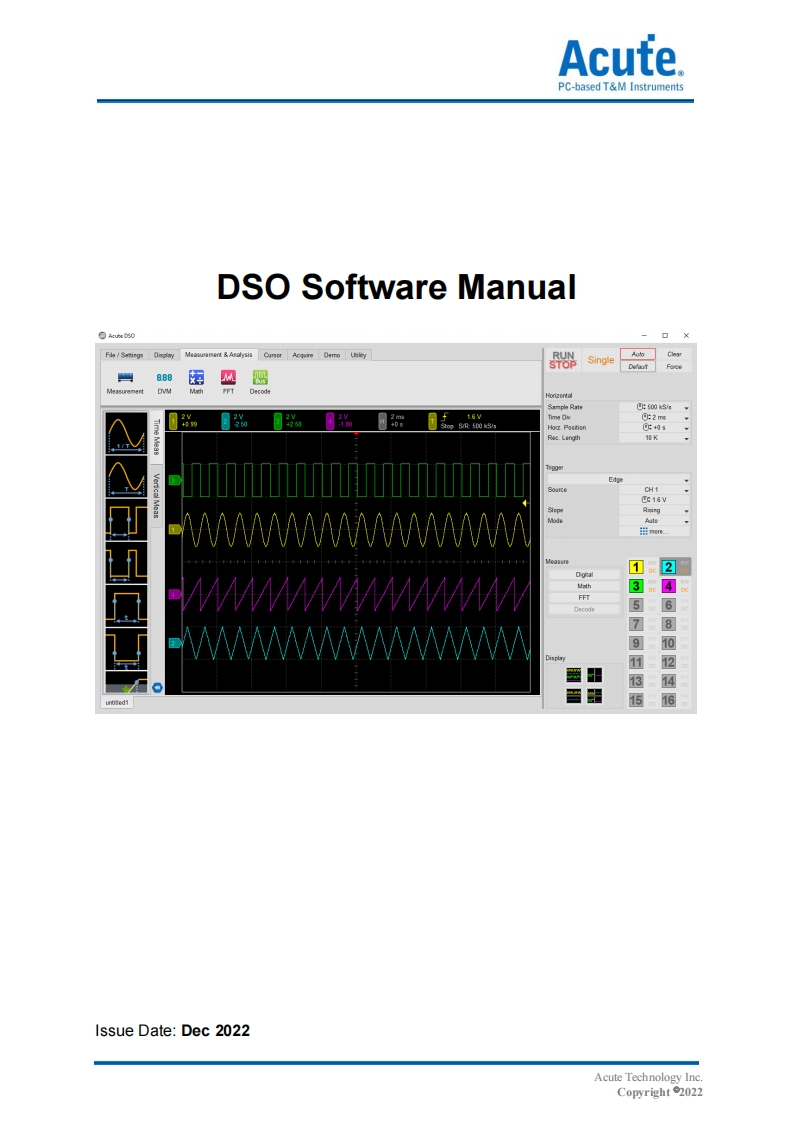793x1122 pixels.
Task: Expand the Edge trigger type dropdown
Action: click(x=619, y=479)
